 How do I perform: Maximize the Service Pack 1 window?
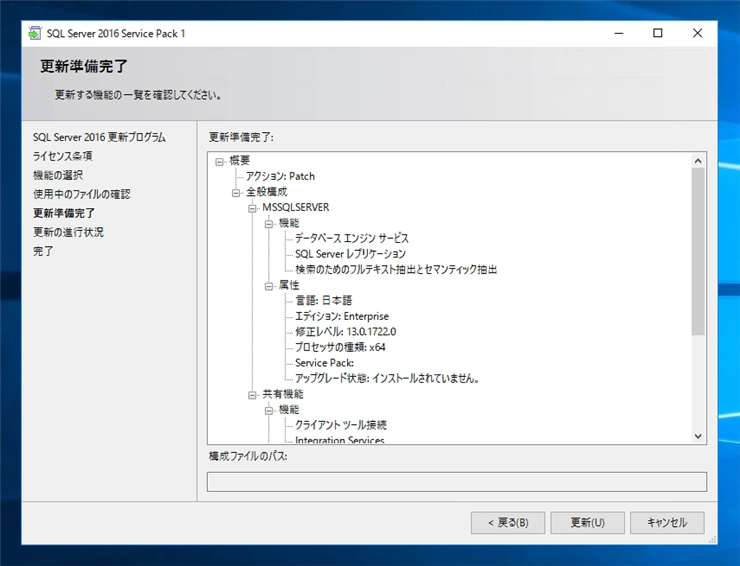pos(657,33)
